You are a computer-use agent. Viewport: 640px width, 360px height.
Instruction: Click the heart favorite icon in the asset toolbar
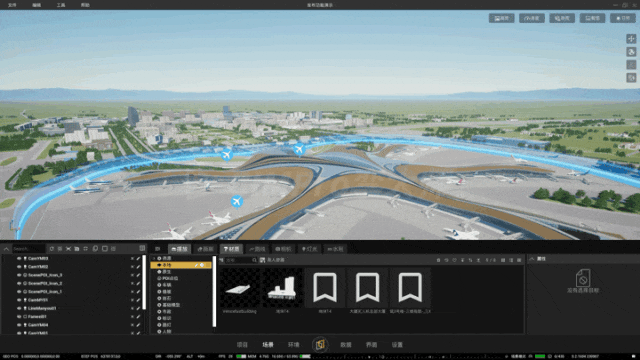pyautogui.click(x=454, y=260)
